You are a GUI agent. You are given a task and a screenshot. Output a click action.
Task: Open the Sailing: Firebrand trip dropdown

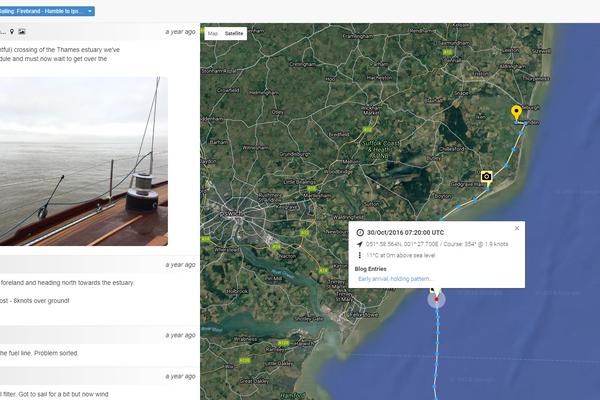(x=45, y=10)
